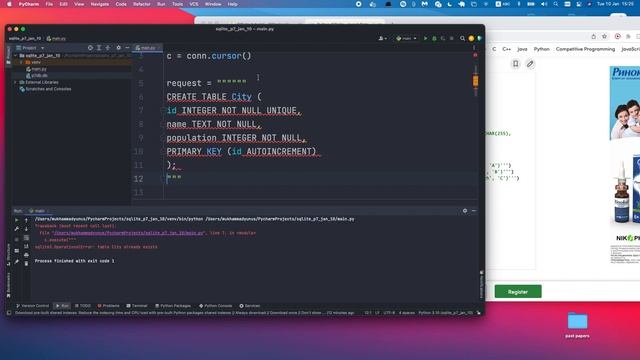The height and width of the screenshot is (360, 640).
Task: Click main.py in the navigation breadcrumb
Action: (56, 38)
